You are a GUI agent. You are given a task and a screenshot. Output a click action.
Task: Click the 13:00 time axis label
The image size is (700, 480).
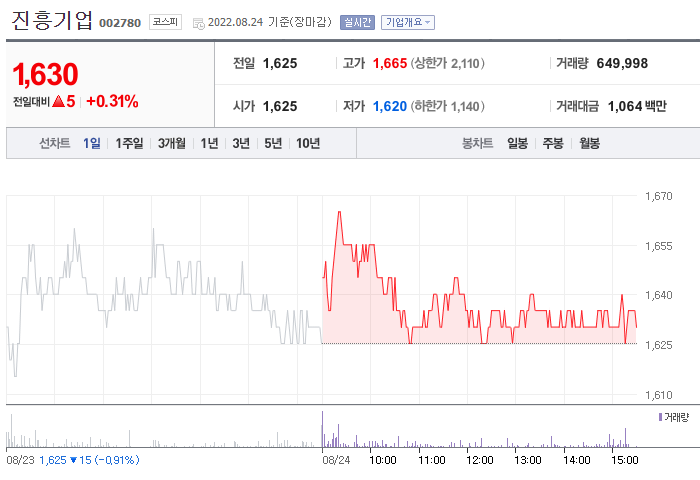[x=528, y=460]
